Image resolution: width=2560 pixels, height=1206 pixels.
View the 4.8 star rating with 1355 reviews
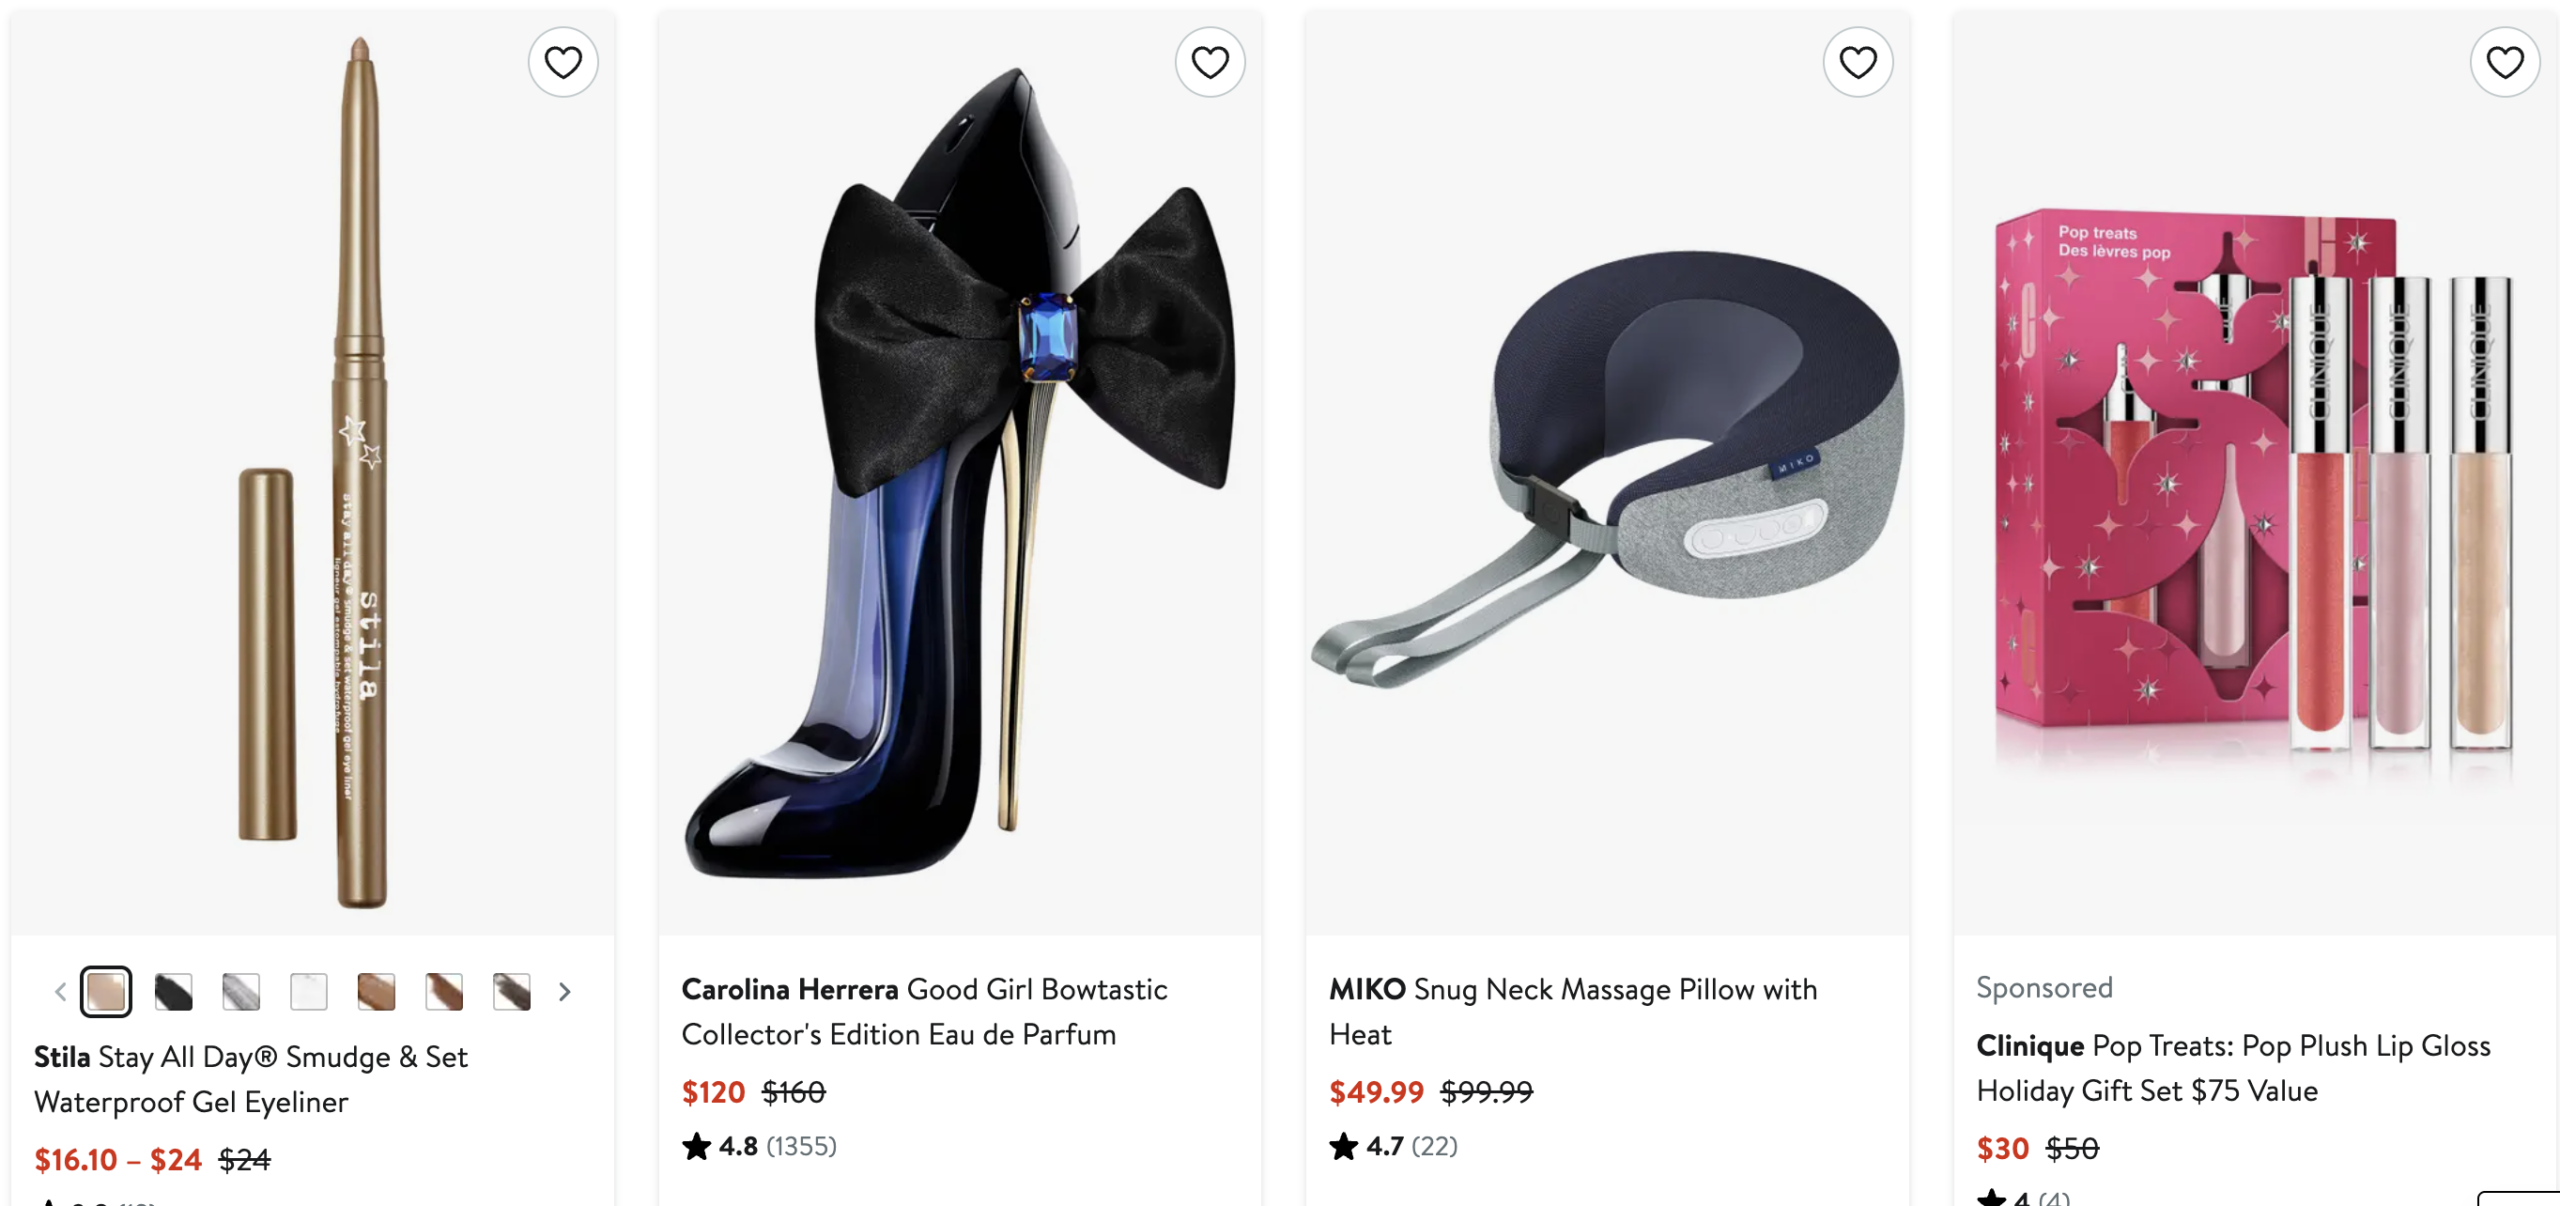point(759,1146)
